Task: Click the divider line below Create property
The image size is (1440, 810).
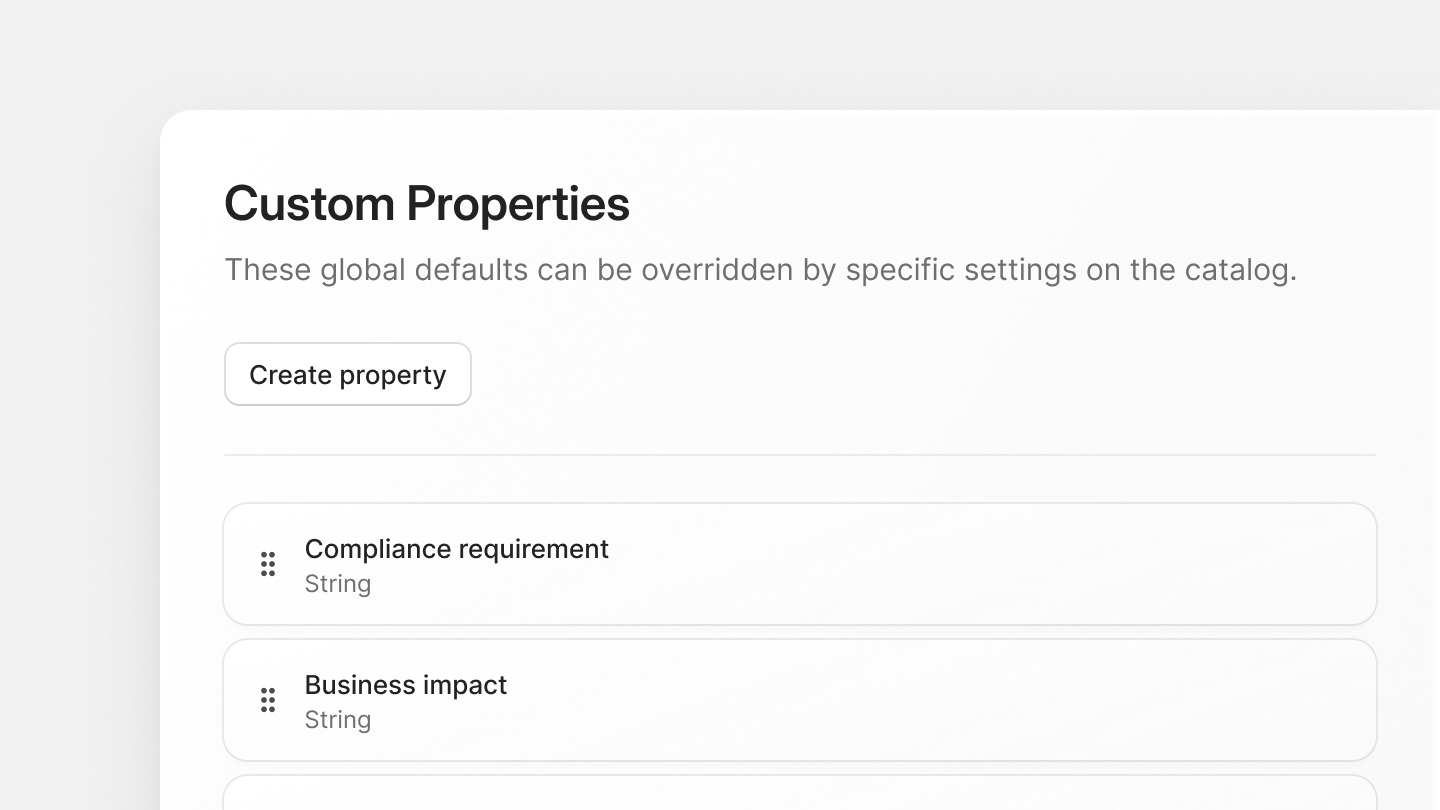Action: tap(800, 455)
